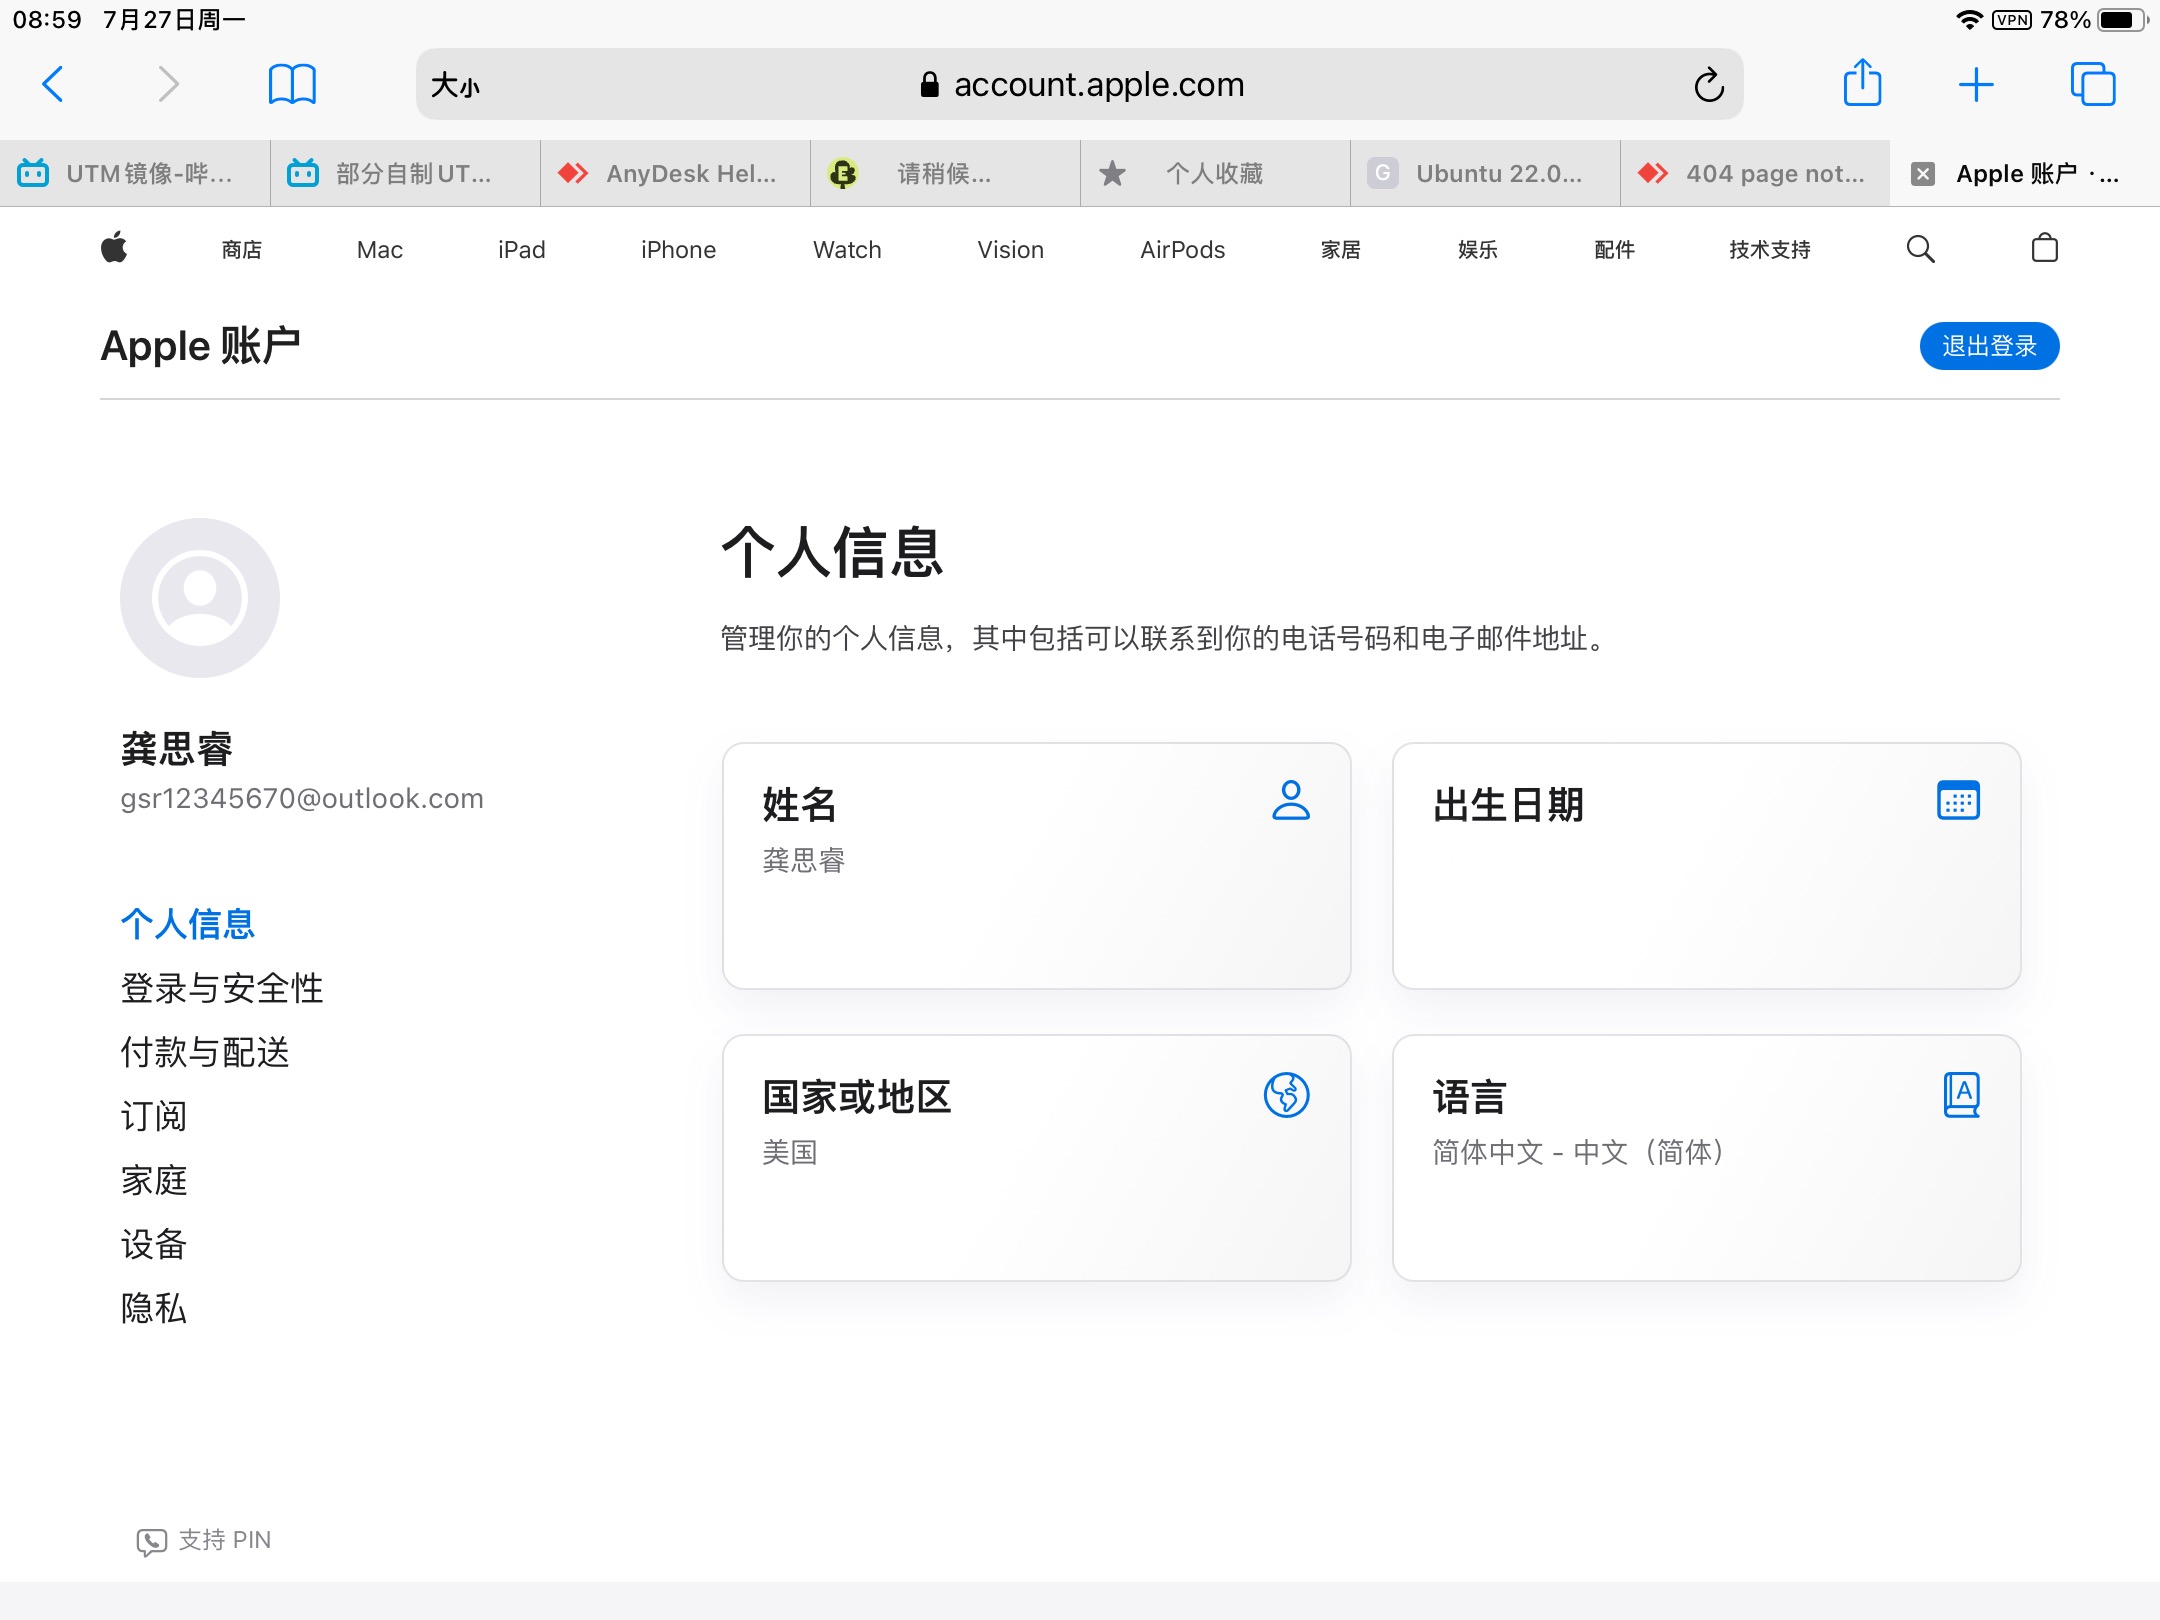Image resolution: width=2160 pixels, height=1620 pixels.
Task: Select 个人信息 in the sidebar
Action: click(x=188, y=924)
